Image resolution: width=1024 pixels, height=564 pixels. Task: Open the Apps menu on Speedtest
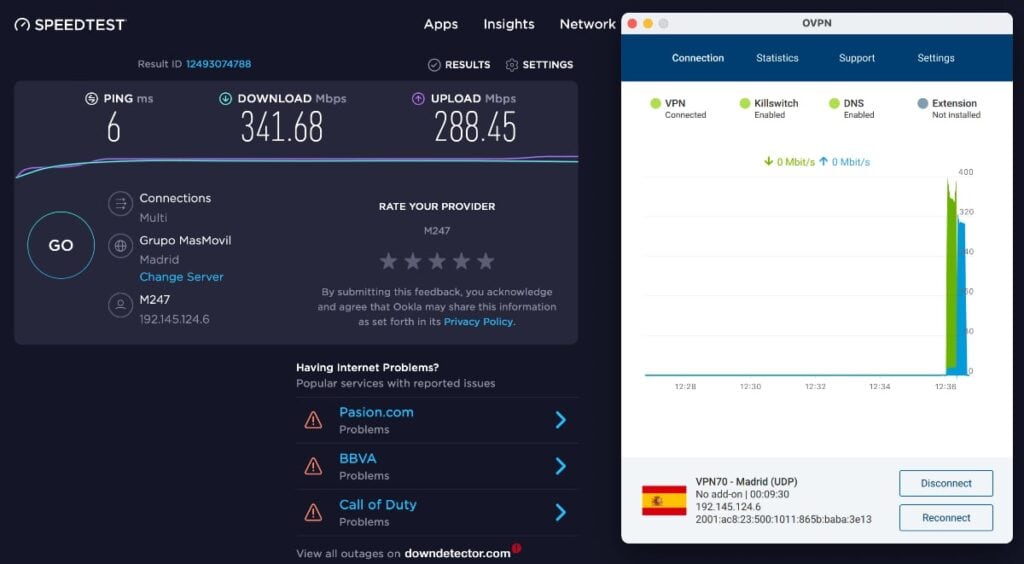441,24
